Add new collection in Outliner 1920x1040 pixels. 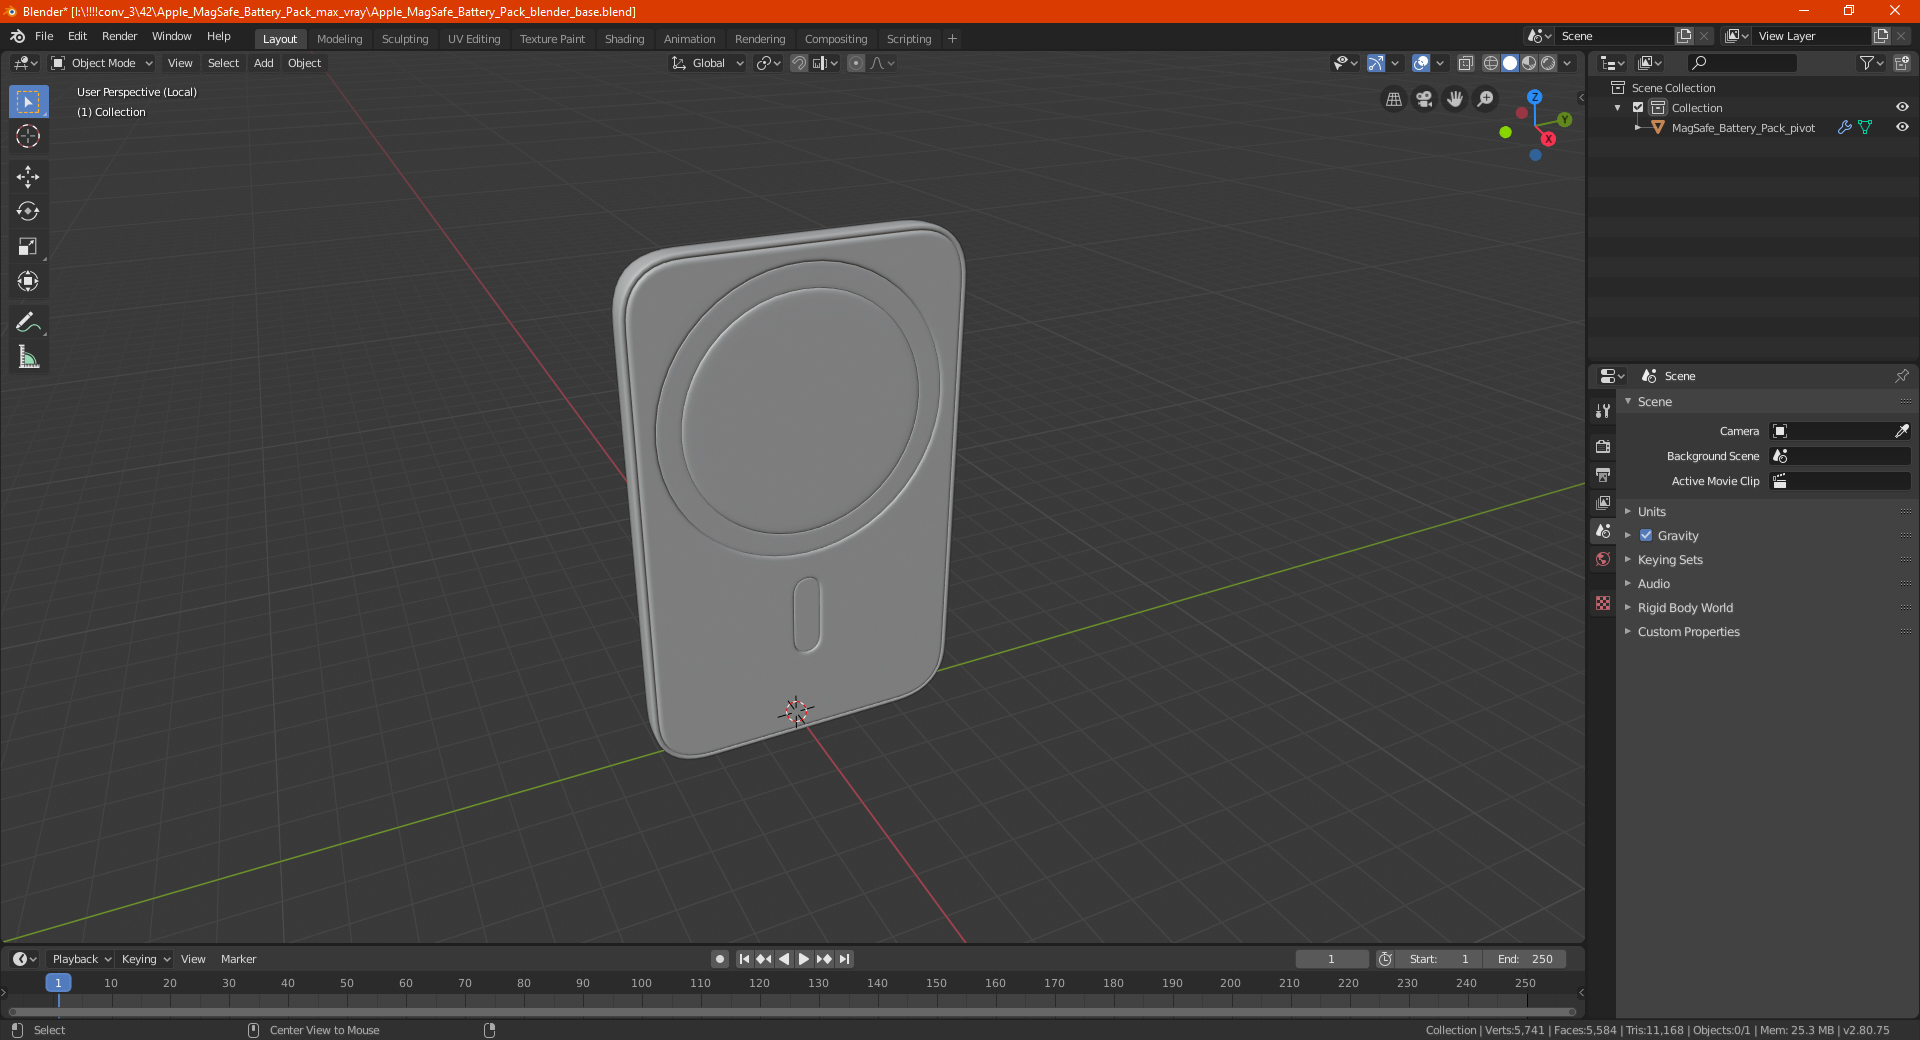point(1901,63)
